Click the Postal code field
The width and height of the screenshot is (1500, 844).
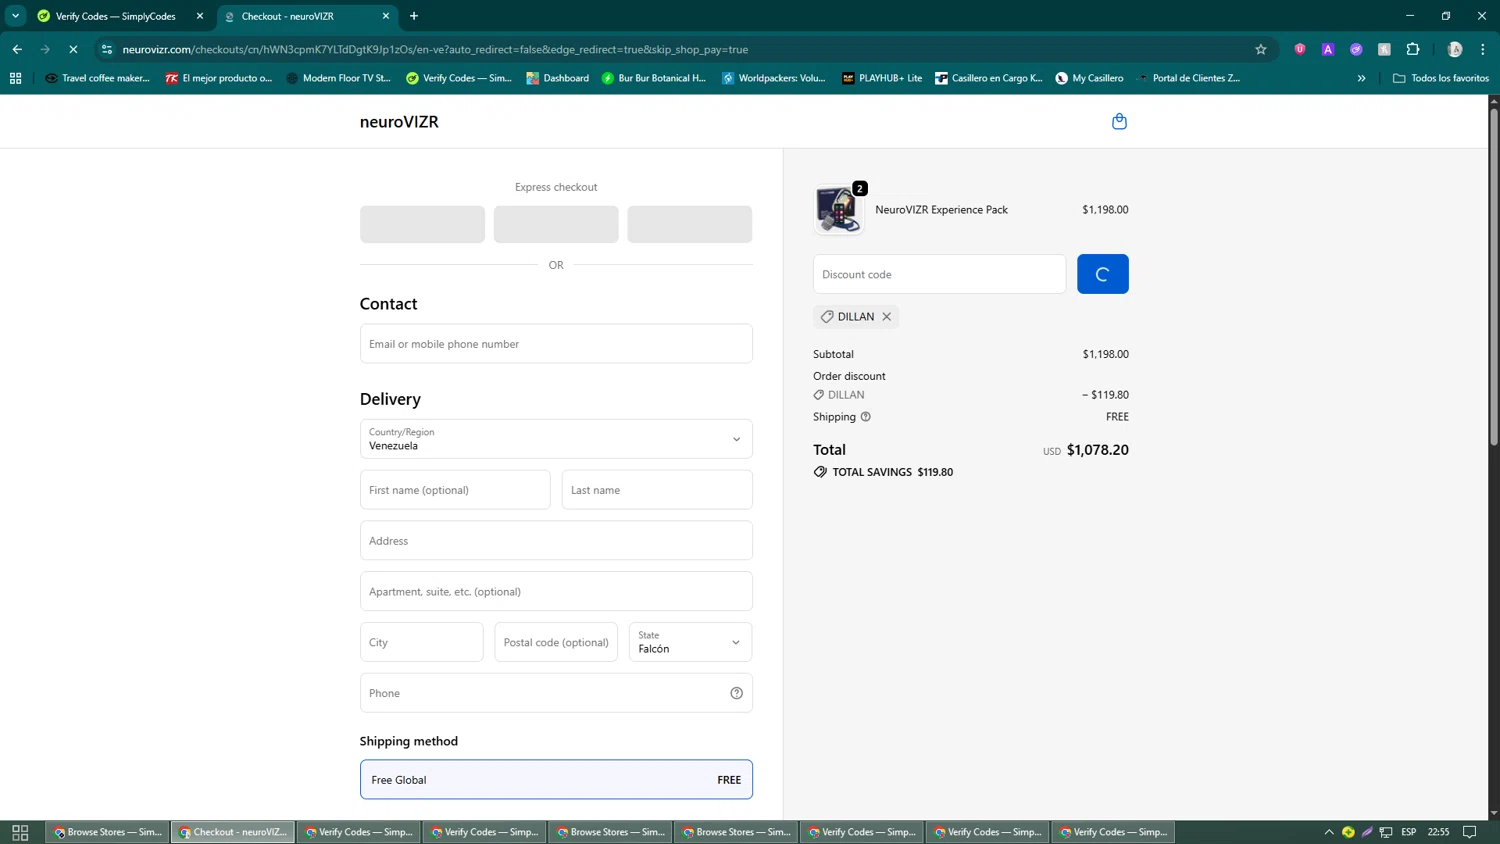(556, 642)
